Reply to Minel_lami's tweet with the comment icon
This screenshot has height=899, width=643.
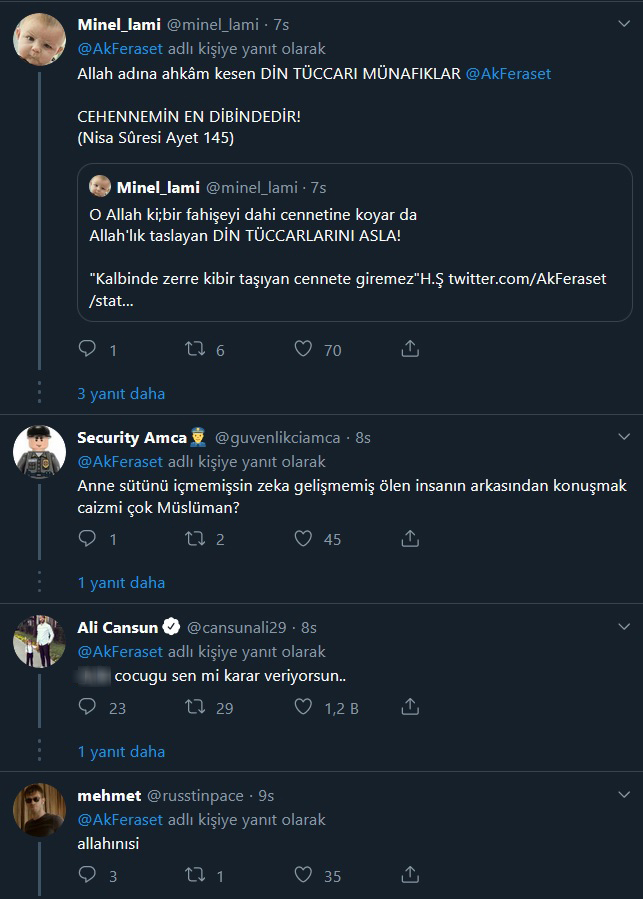pyautogui.click(x=87, y=349)
